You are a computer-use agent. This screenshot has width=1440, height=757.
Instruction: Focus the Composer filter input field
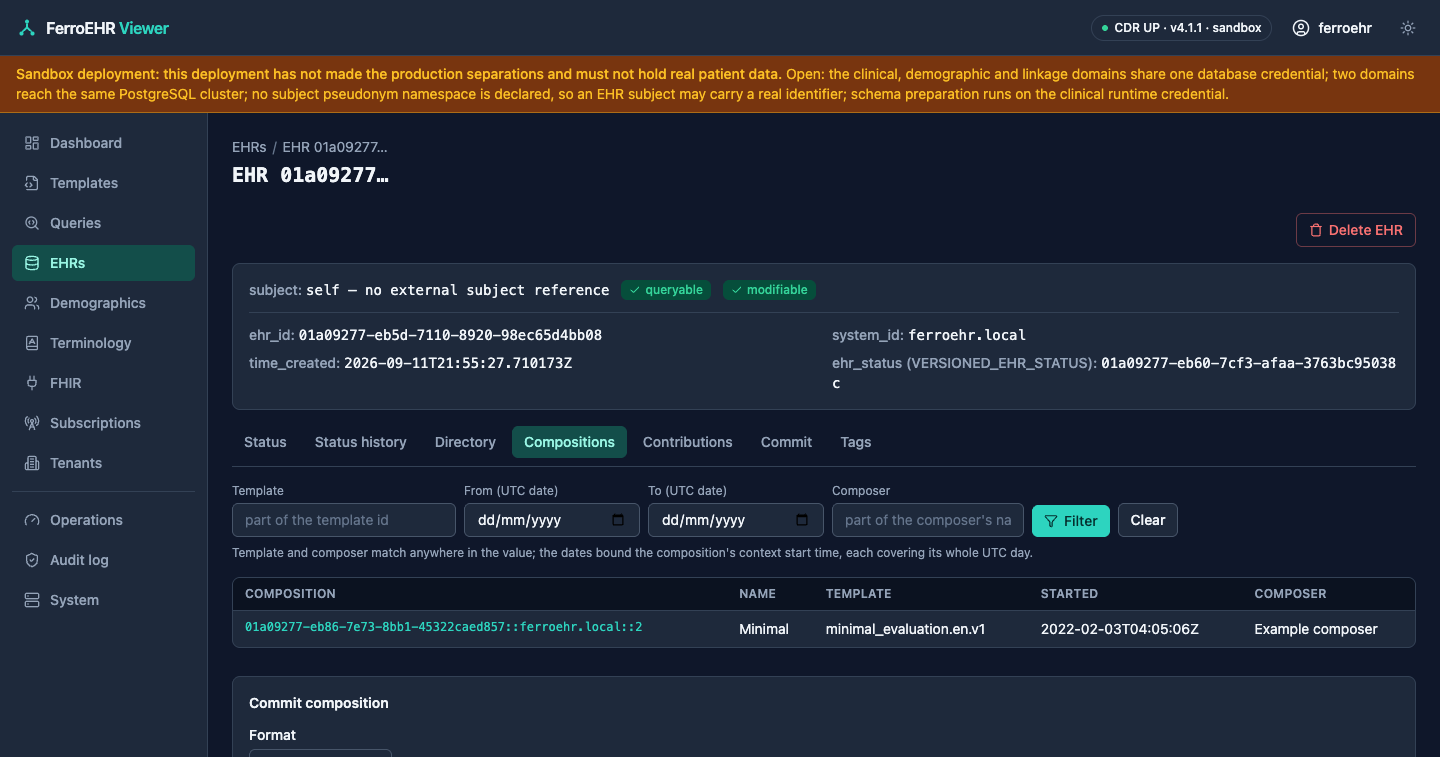[928, 520]
